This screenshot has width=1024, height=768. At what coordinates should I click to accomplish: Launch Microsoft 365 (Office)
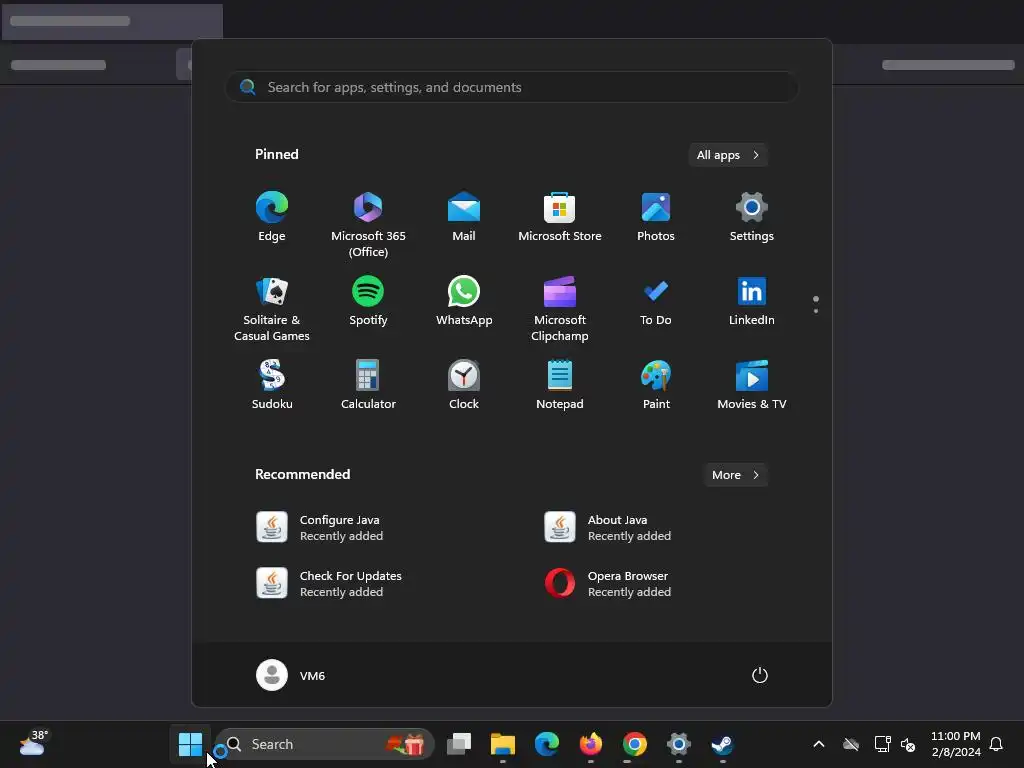click(368, 224)
